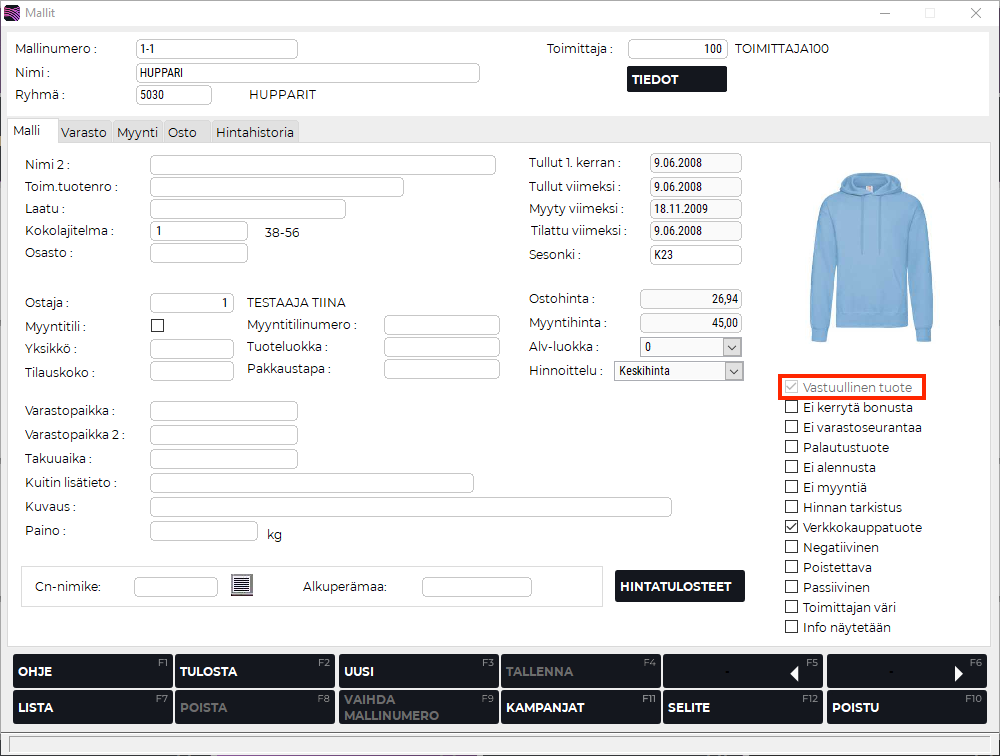Expand the Hinnoittelu dropdown list
The width and height of the screenshot is (1000, 756).
click(733, 371)
